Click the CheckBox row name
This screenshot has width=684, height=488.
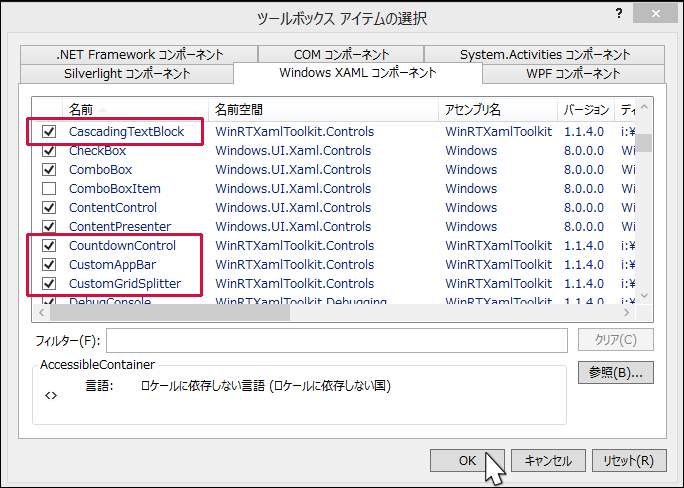97,150
